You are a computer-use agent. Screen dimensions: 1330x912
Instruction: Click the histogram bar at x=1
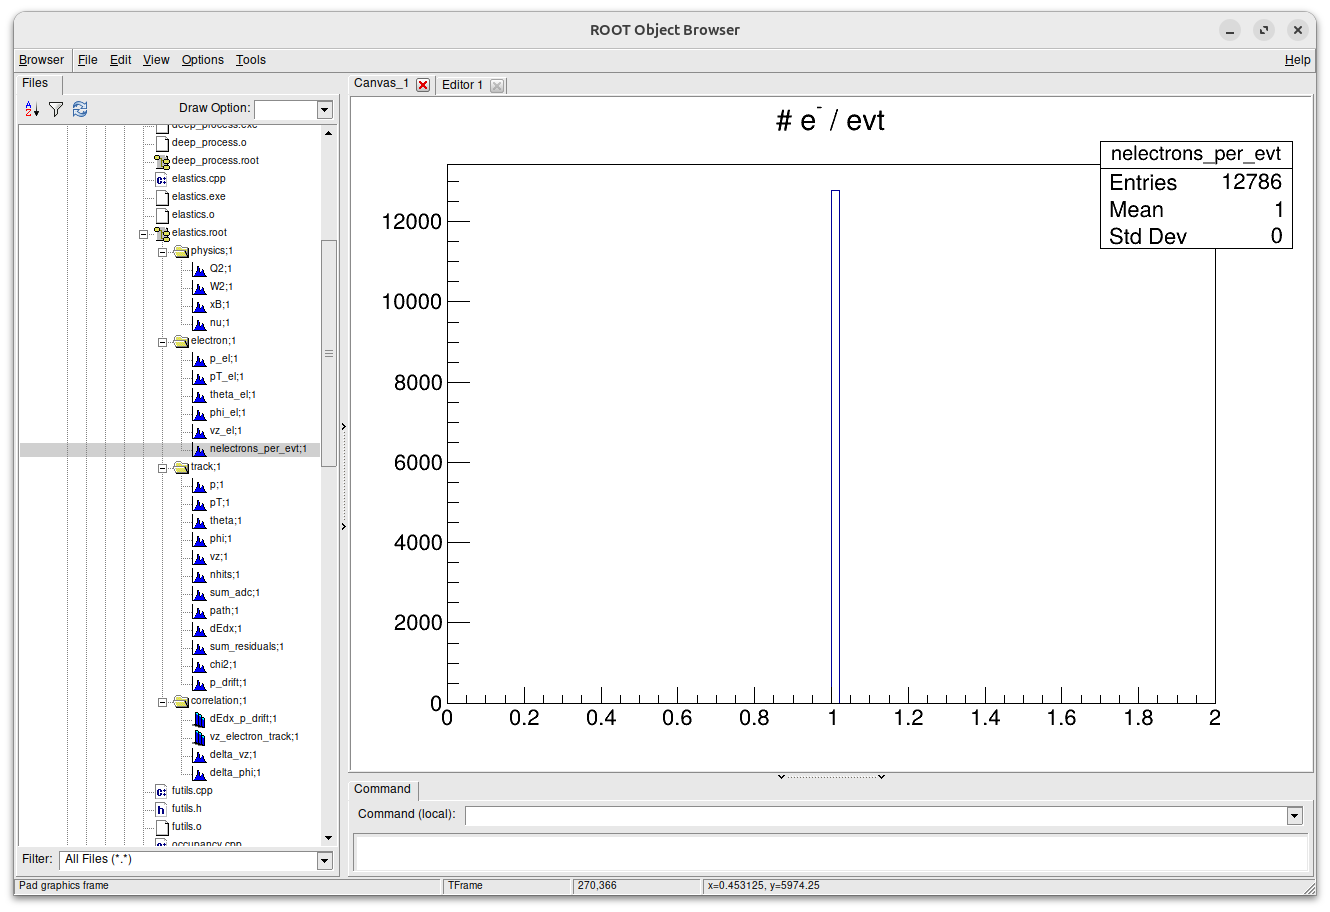pyautogui.click(x=835, y=446)
